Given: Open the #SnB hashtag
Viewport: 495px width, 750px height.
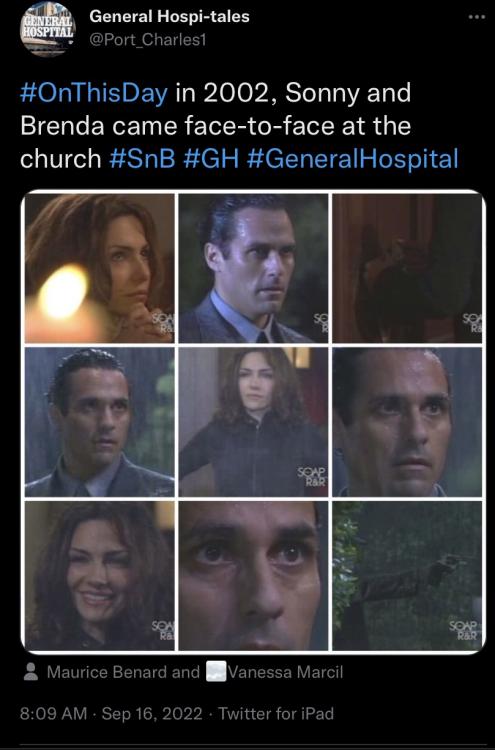Looking at the screenshot, I should (x=143, y=159).
